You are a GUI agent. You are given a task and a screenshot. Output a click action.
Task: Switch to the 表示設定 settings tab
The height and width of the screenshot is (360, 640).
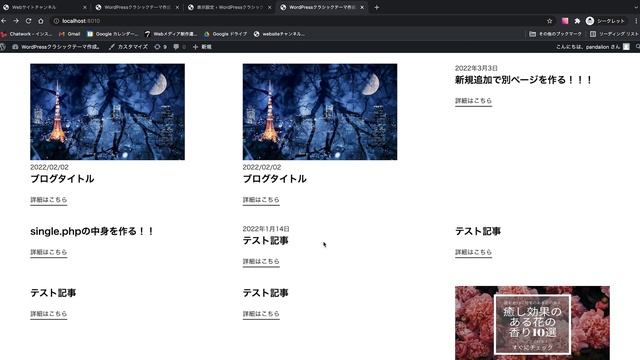pyautogui.click(x=229, y=7)
